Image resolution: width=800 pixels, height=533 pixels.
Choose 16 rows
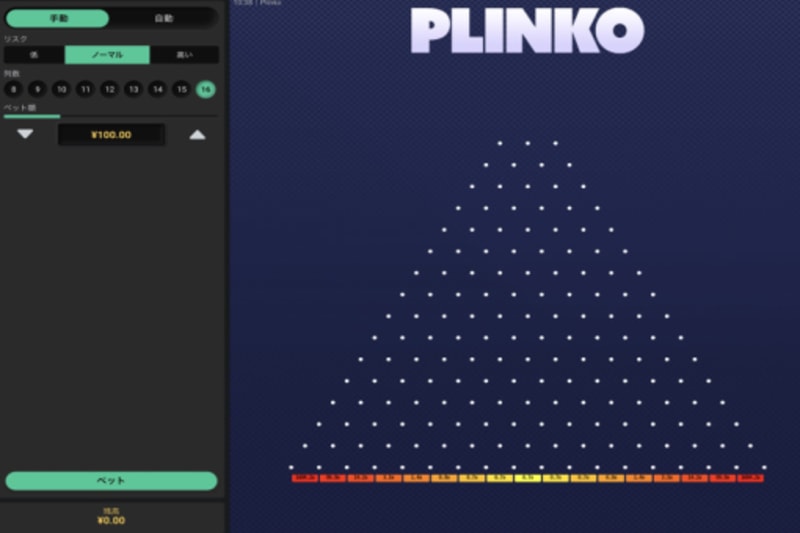(206, 89)
